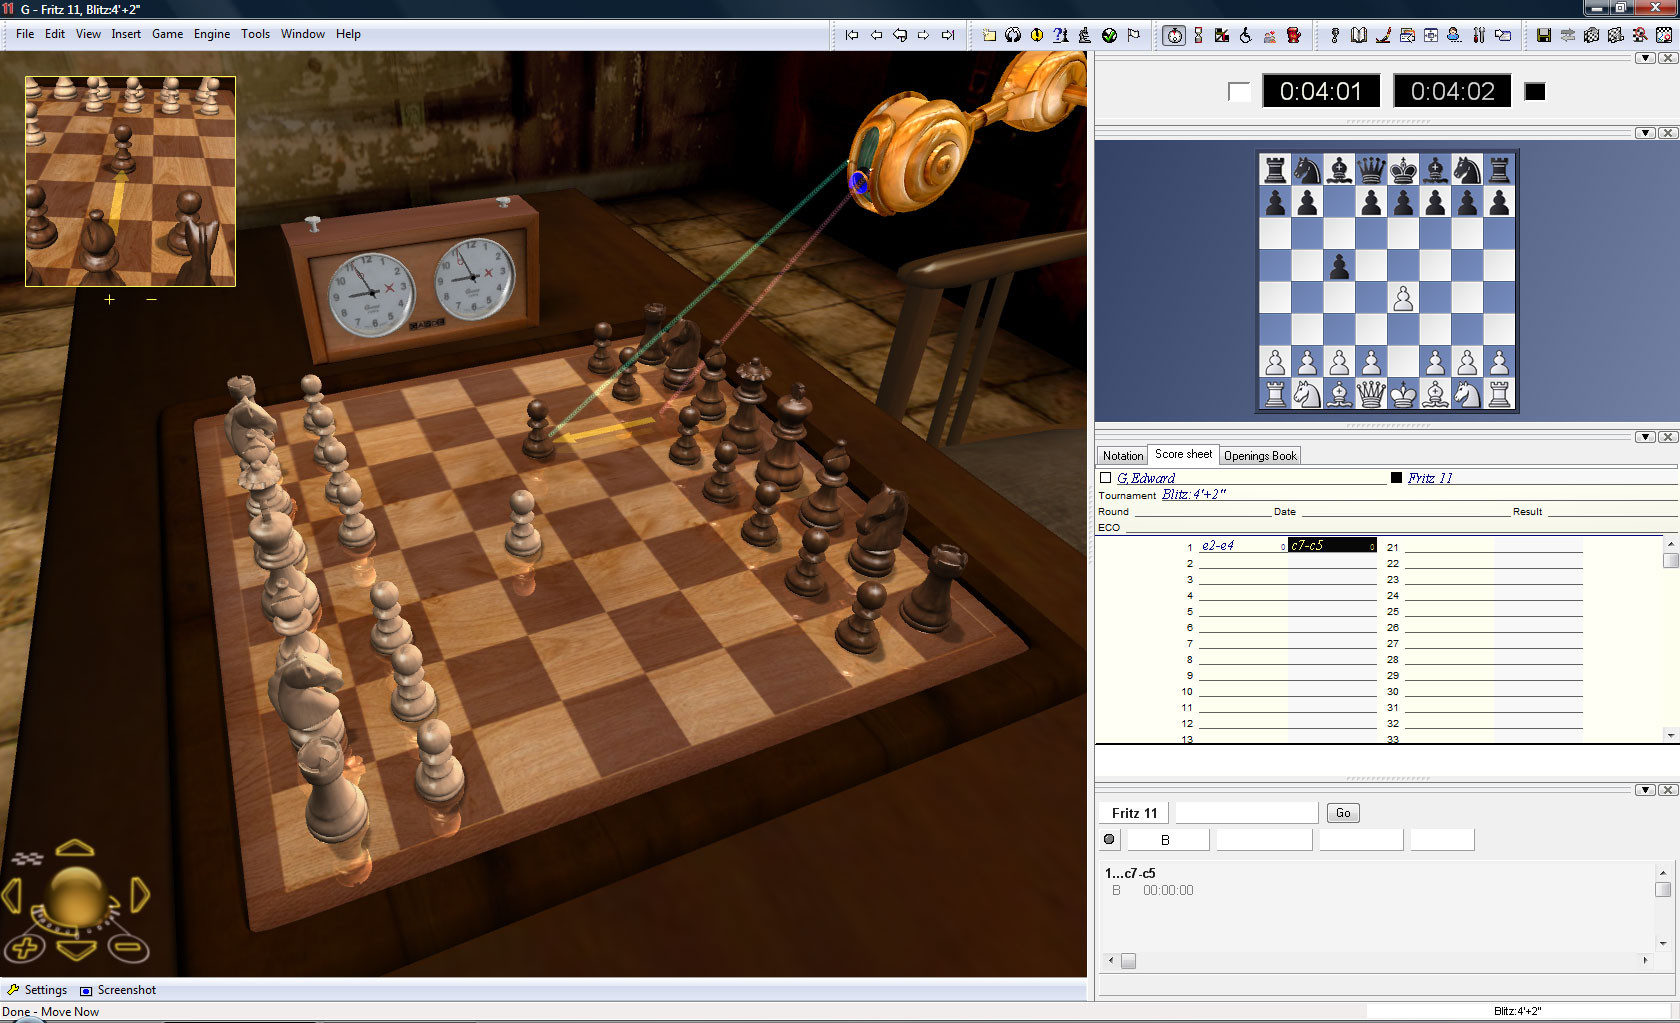Screen dimensions: 1680x1023
Task: Switch to the Openings Book tab
Action: click(1260, 456)
